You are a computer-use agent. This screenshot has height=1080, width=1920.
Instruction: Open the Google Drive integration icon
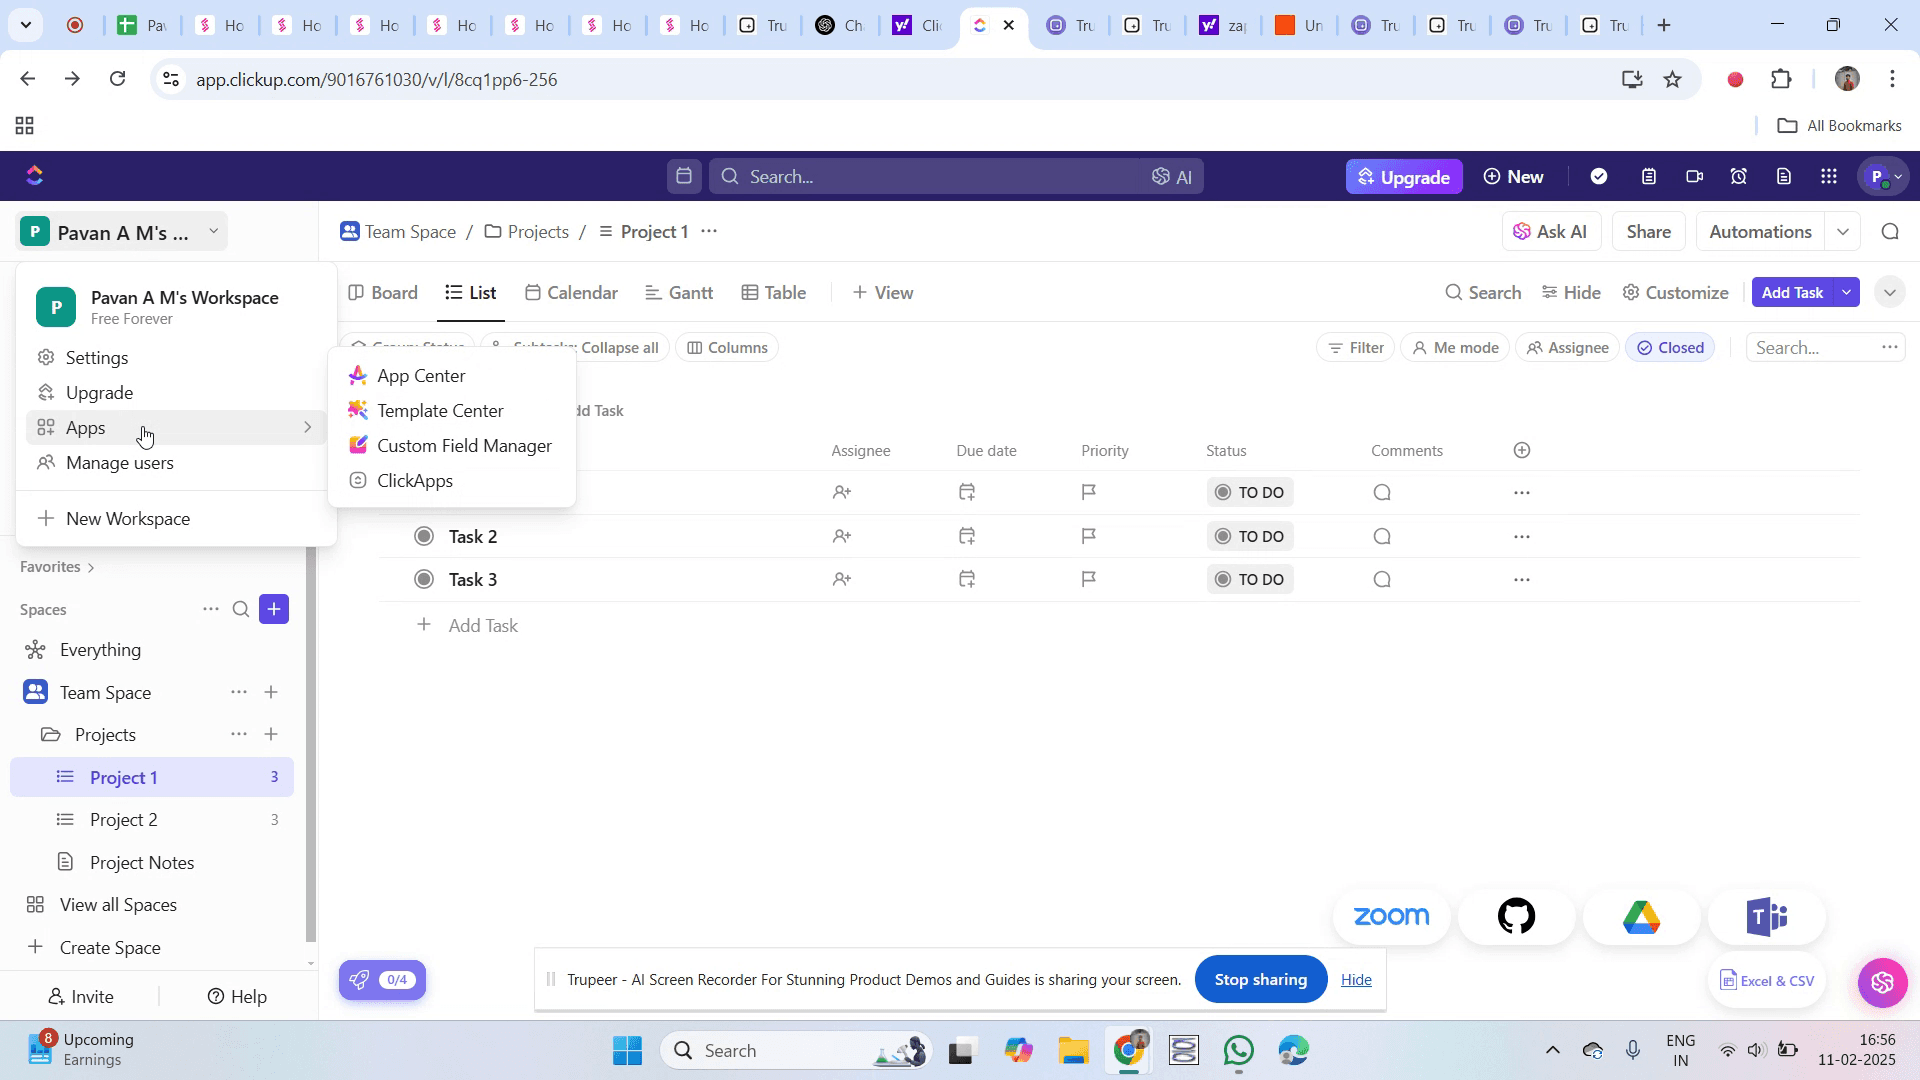tap(1641, 916)
